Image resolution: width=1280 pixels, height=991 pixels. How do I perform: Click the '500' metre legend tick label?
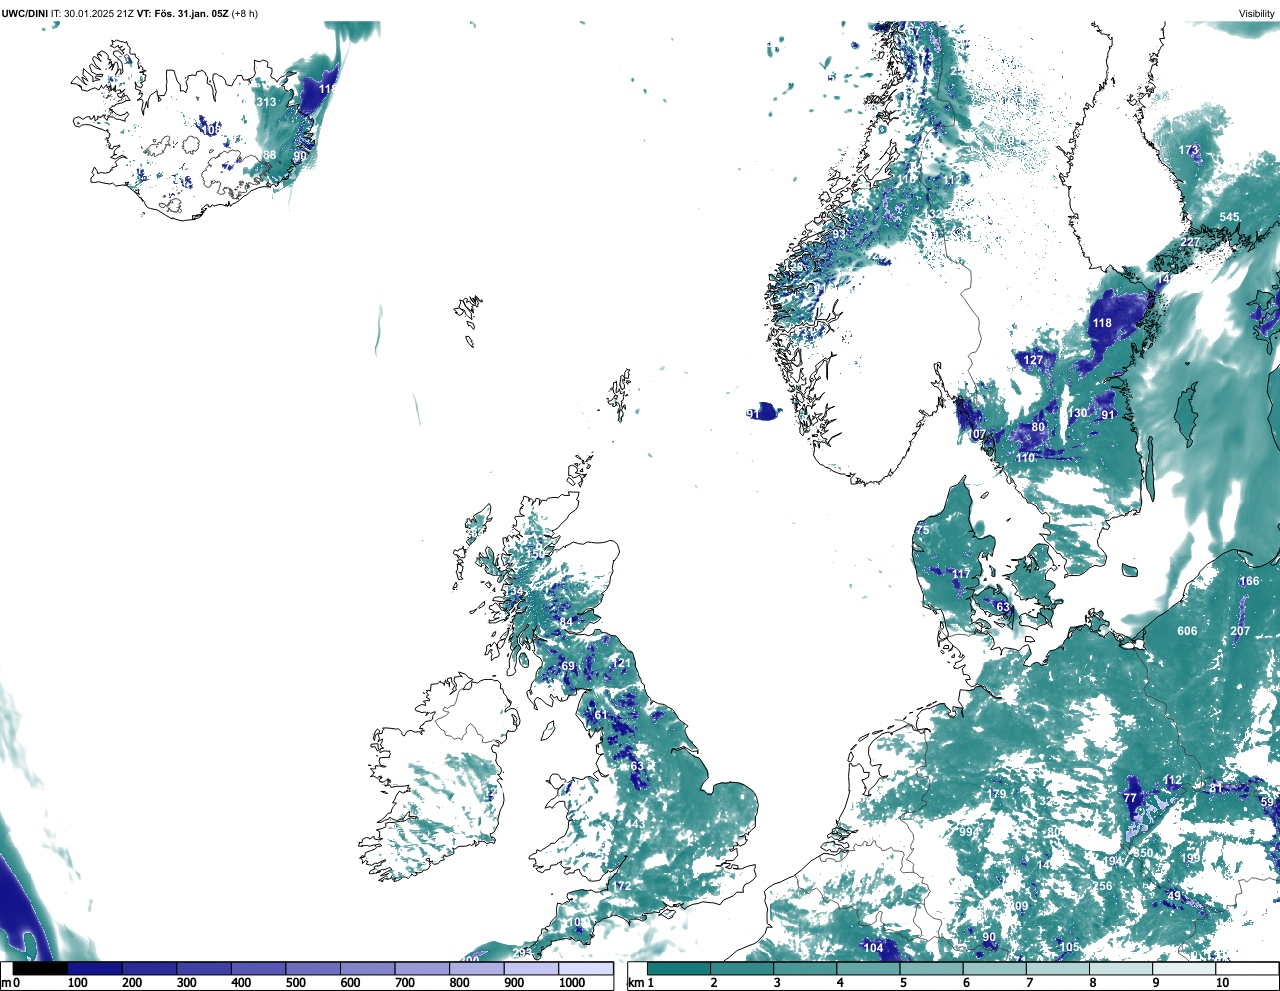point(297,983)
